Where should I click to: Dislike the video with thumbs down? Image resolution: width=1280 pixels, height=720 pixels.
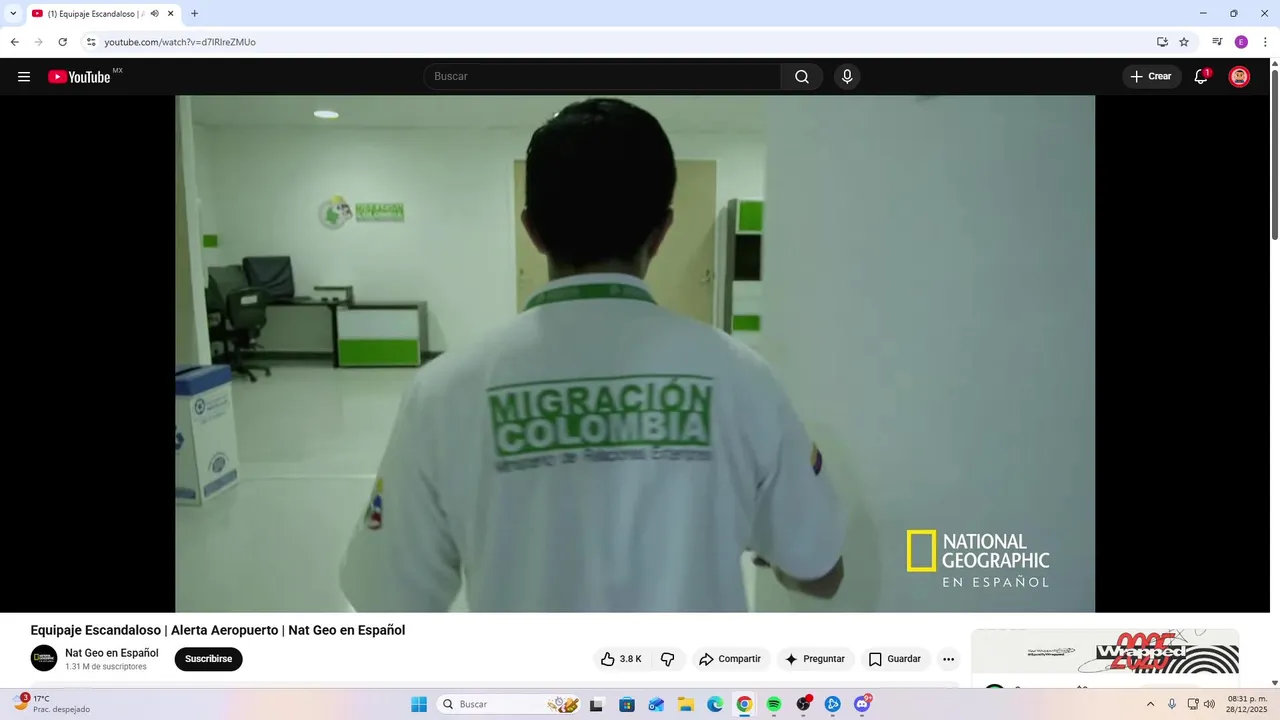pos(668,659)
